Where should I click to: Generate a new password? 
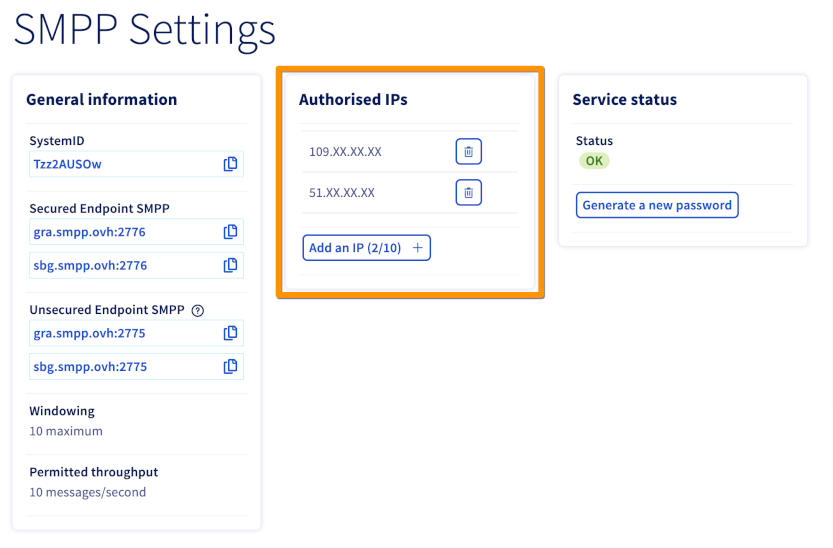click(x=657, y=205)
